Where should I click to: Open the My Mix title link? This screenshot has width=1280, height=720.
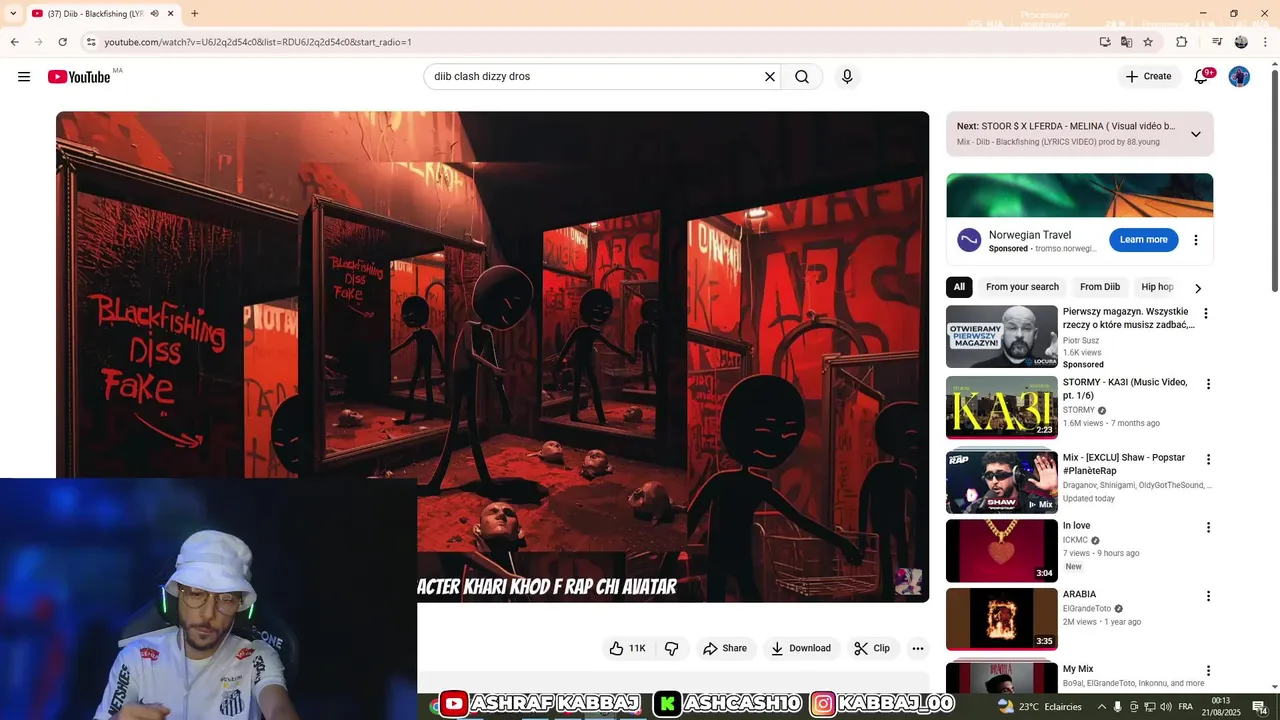pos(1078,669)
